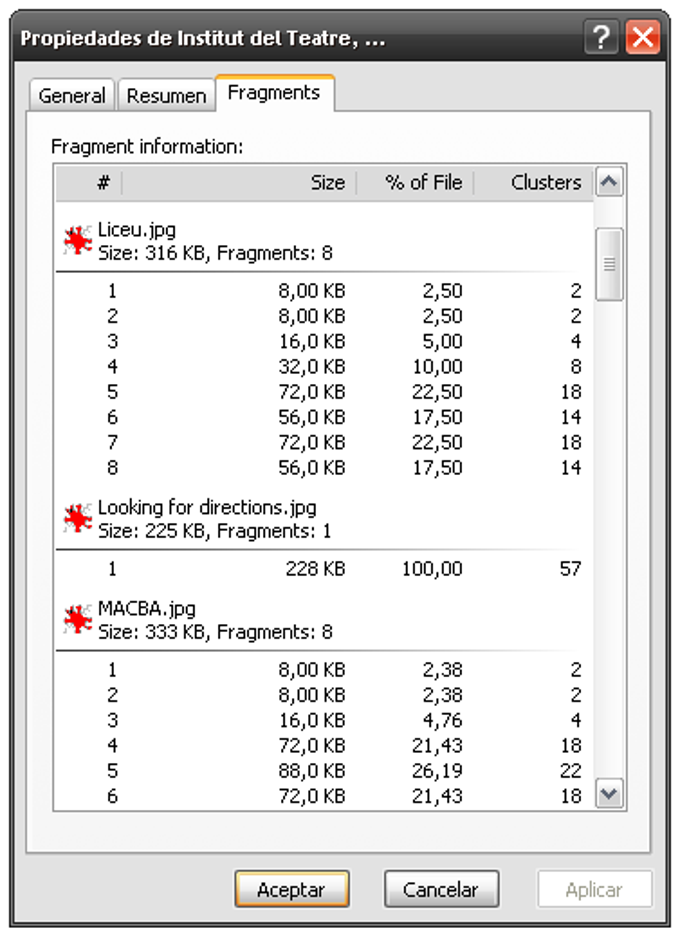Click the help question mark in title bar
The width and height of the screenshot is (680, 933).
click(600, 37)
